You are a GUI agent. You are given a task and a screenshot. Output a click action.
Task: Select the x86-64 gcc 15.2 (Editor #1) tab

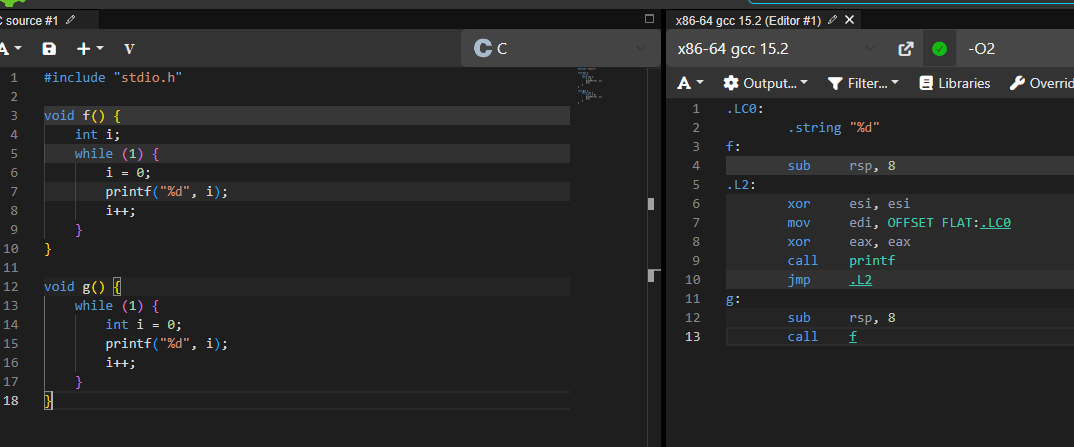pos(748,21)
